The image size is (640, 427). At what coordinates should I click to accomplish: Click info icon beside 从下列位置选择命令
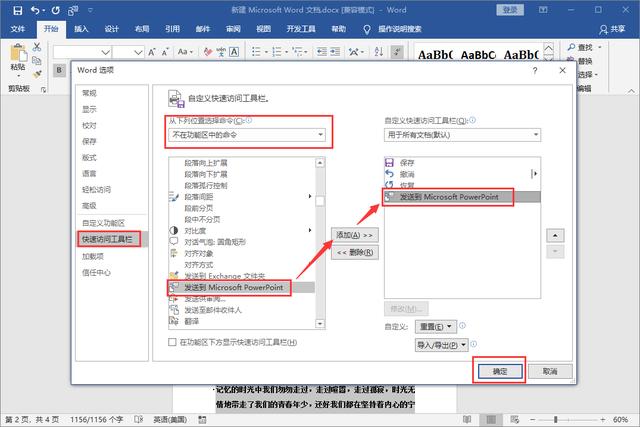click(249, 120)
